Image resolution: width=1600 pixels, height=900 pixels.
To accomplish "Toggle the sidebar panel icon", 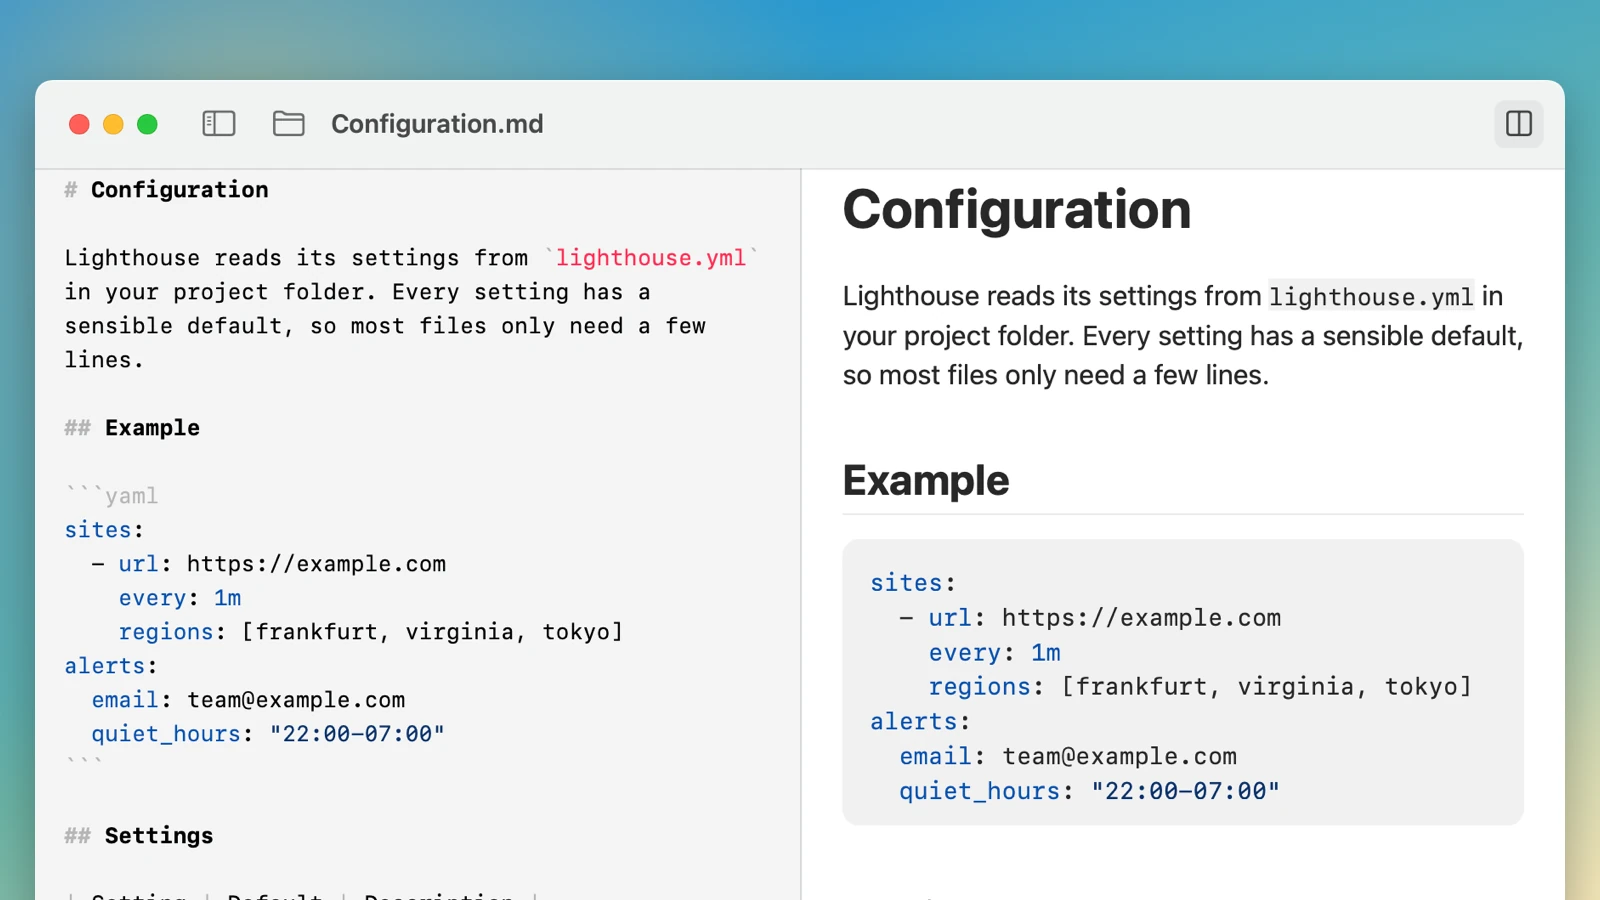I will click(218, 124).
